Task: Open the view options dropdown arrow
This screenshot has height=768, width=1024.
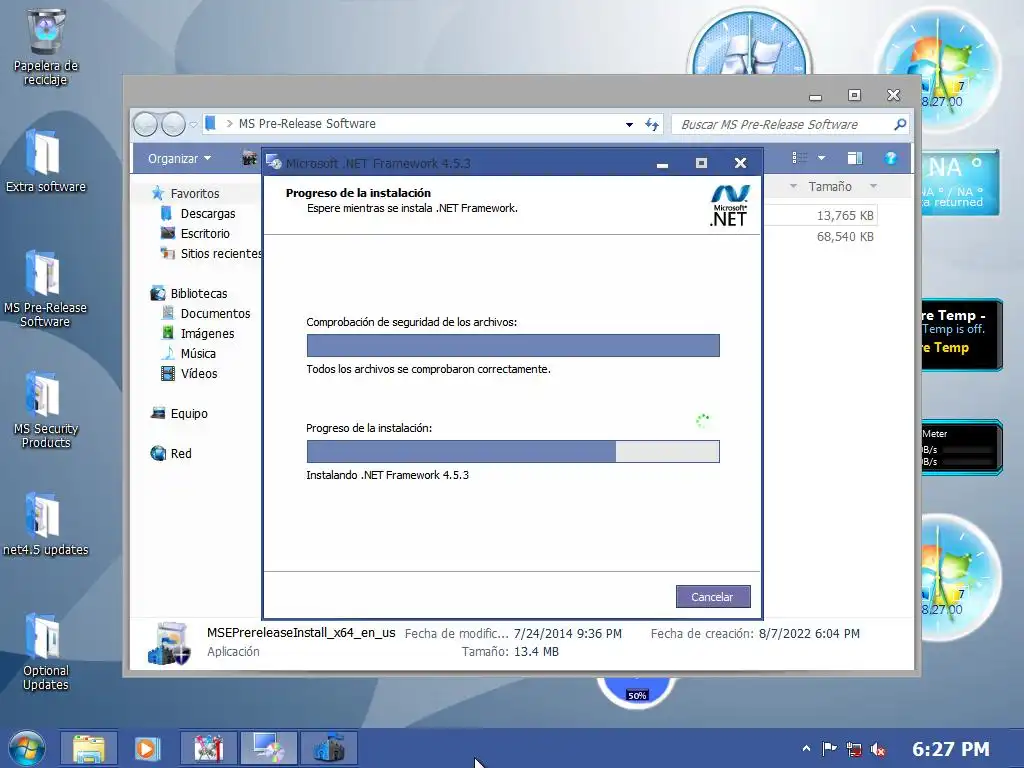Action: tap(822, 158)
